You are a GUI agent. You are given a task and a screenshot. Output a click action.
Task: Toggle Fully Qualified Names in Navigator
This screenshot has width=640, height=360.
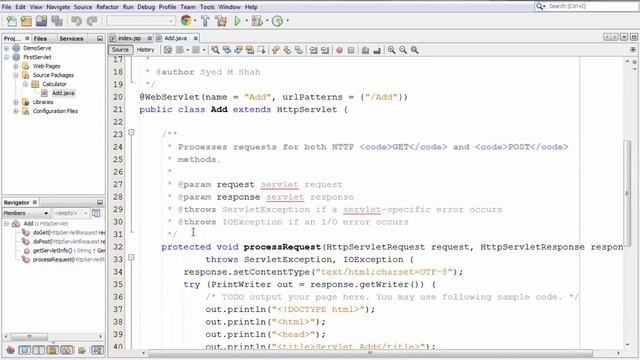coord(82,350)
